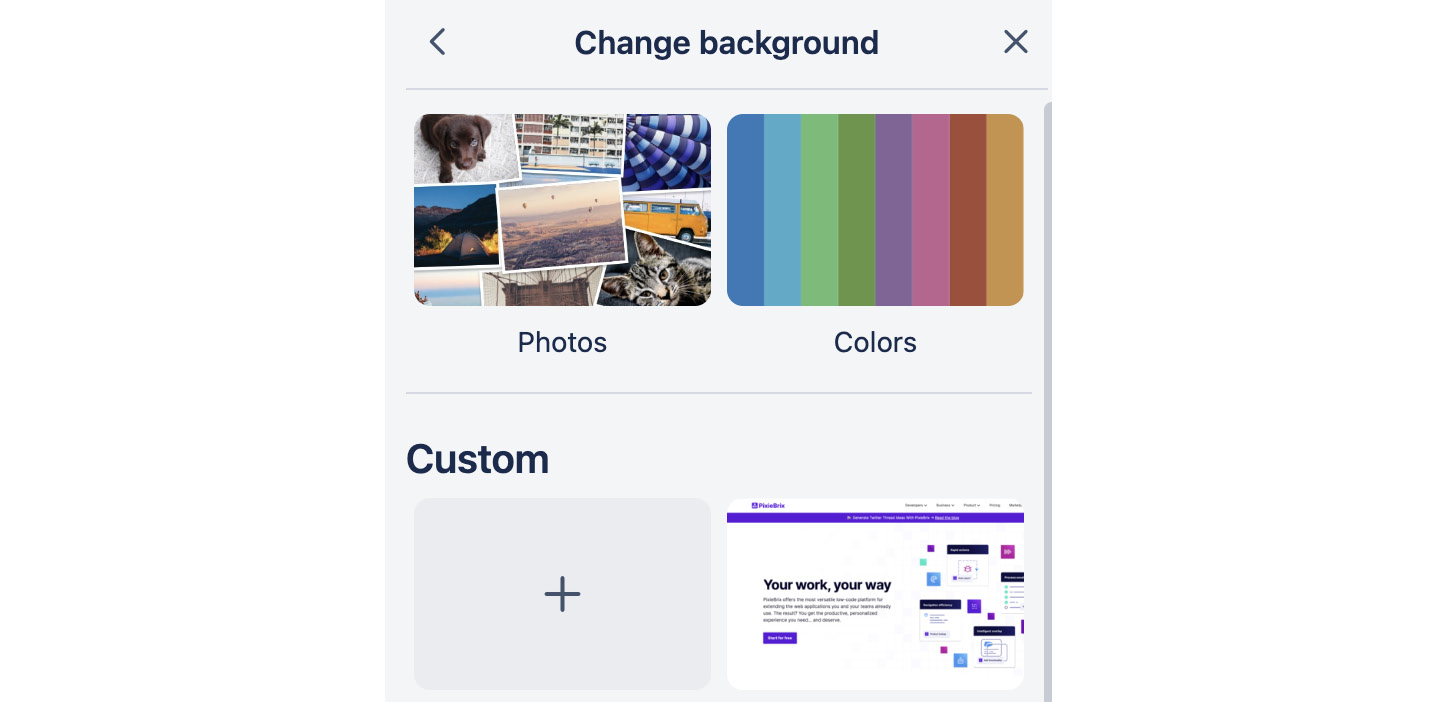1437x702 pixels.
Task: Click the puppy photo in the collage
Action: click(x=464, y=146)
